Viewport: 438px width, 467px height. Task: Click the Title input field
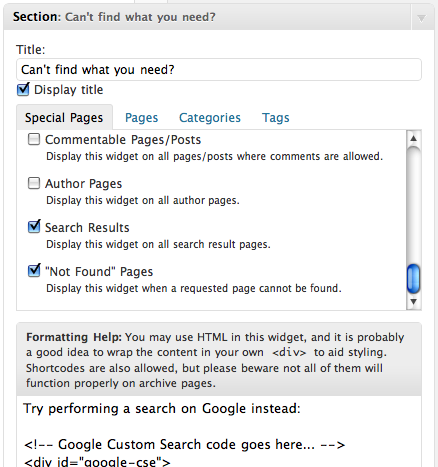click(x=219, y=70)
